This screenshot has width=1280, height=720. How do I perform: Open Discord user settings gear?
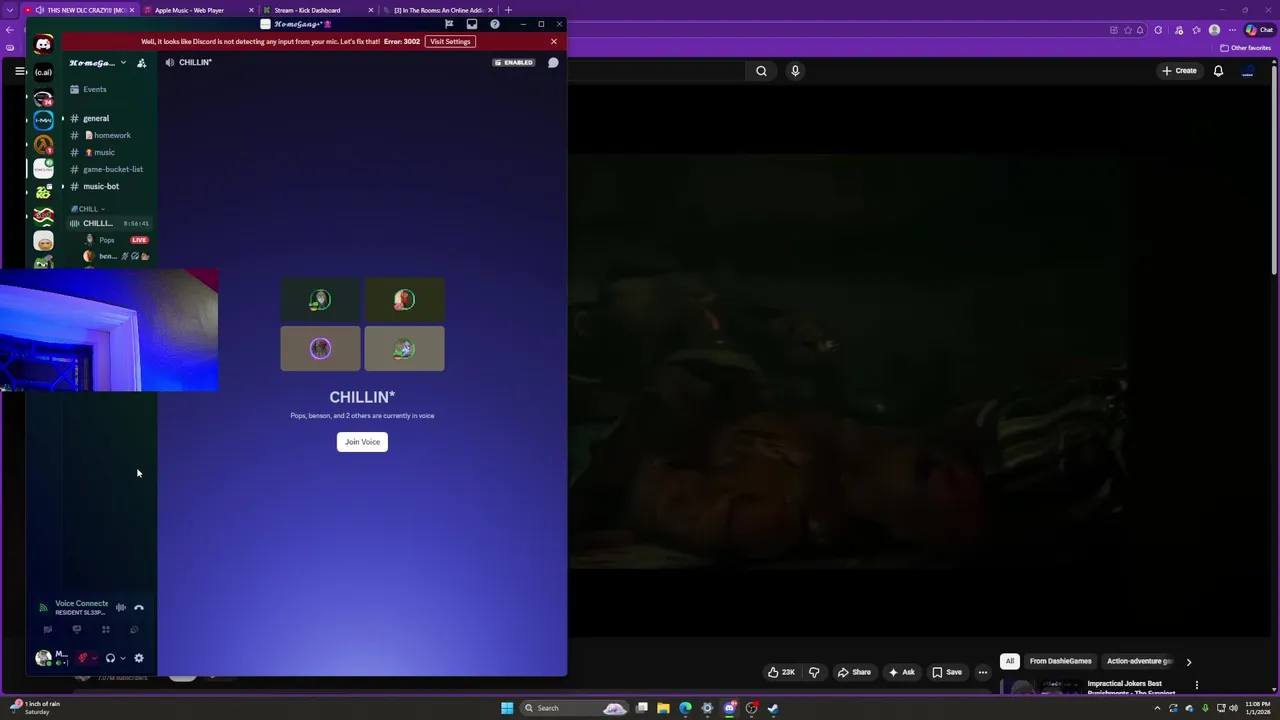139,658
